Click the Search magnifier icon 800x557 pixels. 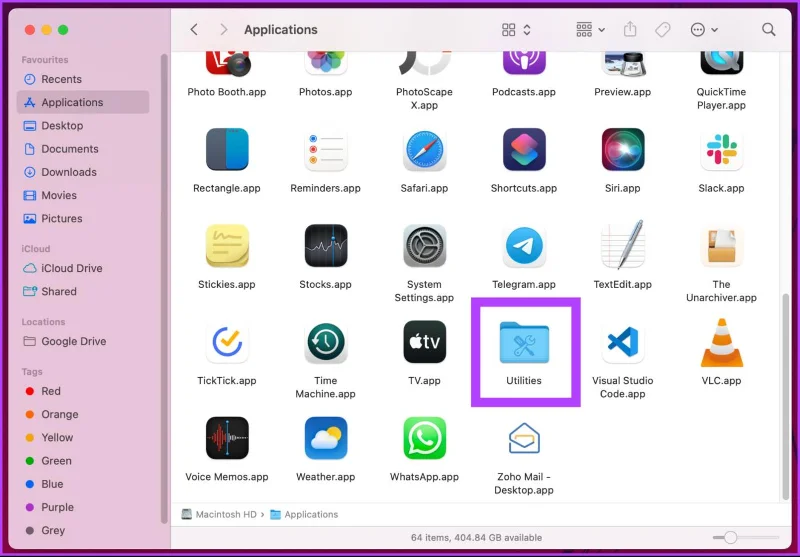tap(768, 30)
